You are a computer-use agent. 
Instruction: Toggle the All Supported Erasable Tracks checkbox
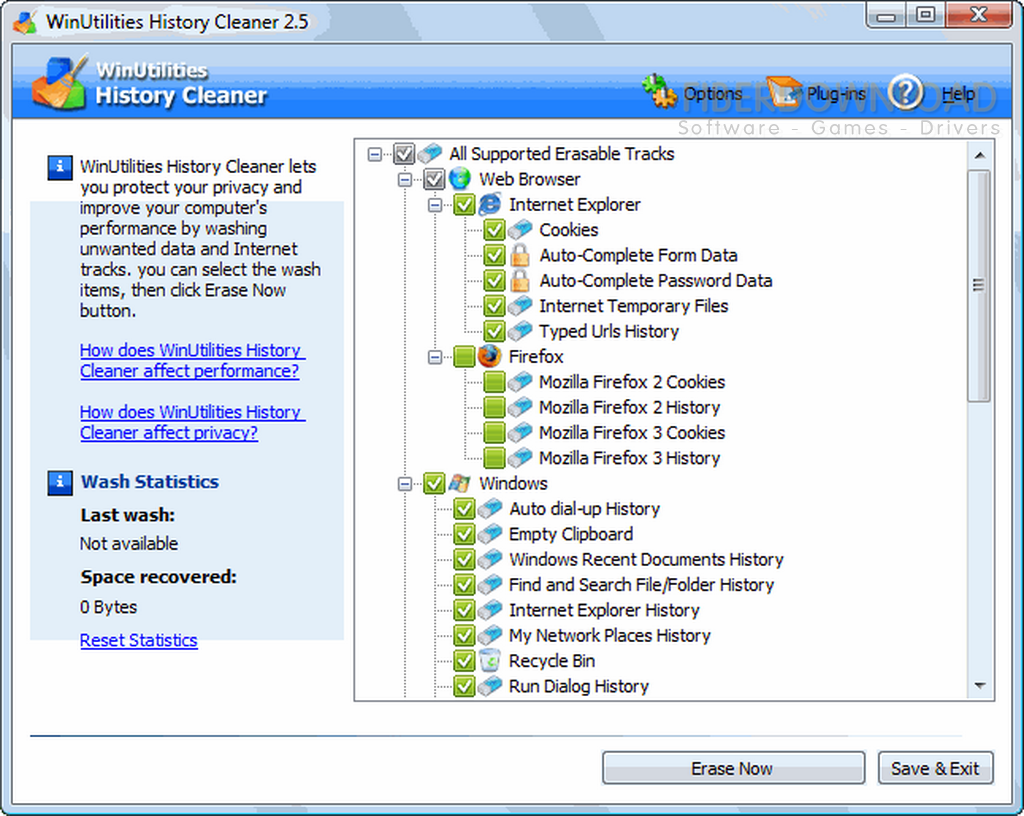pos(404,154)
